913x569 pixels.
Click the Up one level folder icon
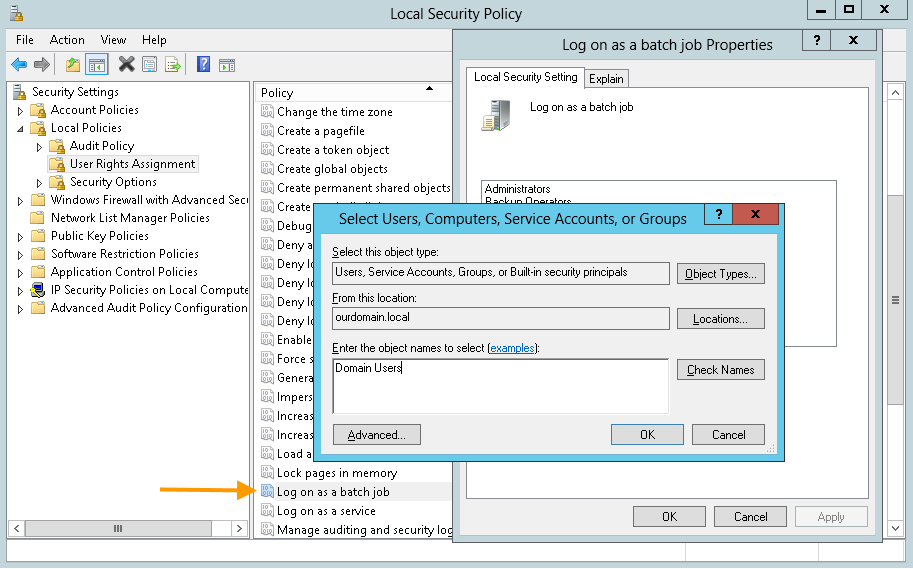point(73,65)
